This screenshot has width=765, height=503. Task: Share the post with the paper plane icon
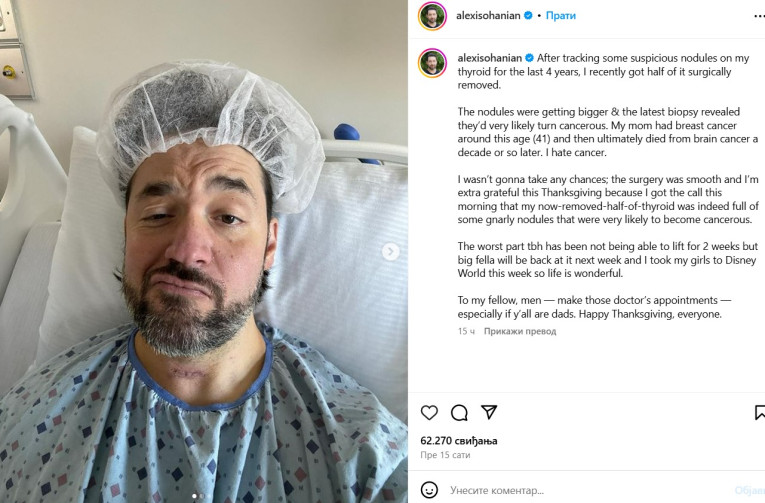[489, 412]
